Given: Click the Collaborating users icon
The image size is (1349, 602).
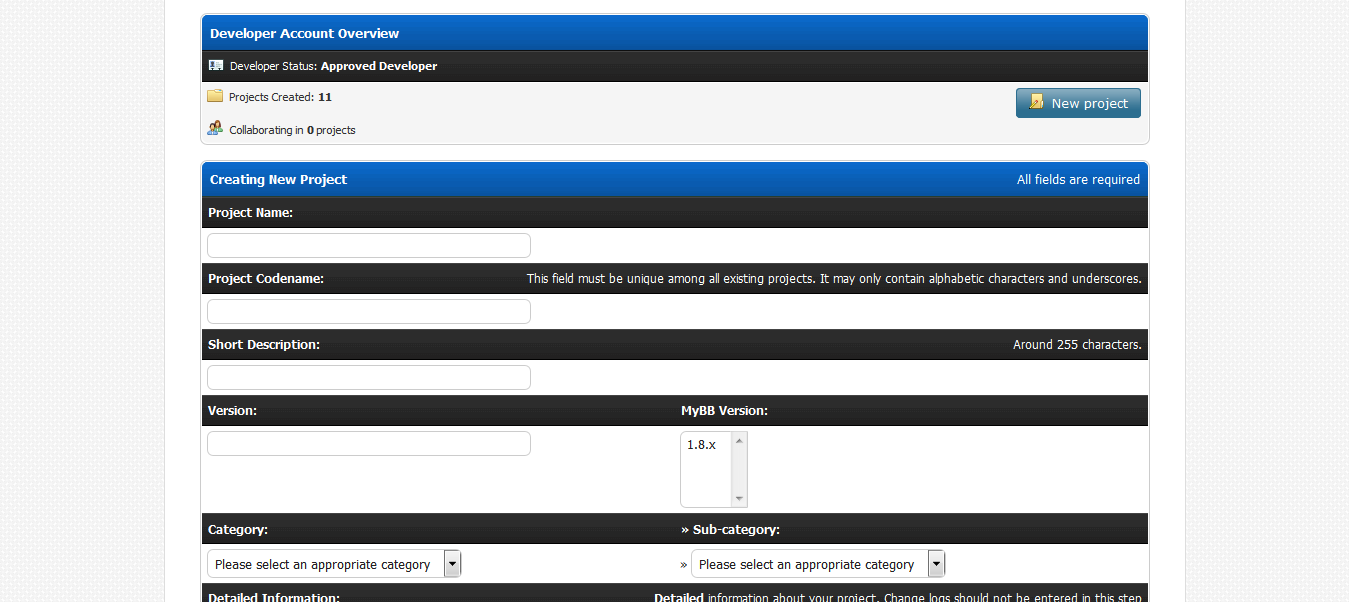Looking at the screenshot, I should click(x=215, y=128).
